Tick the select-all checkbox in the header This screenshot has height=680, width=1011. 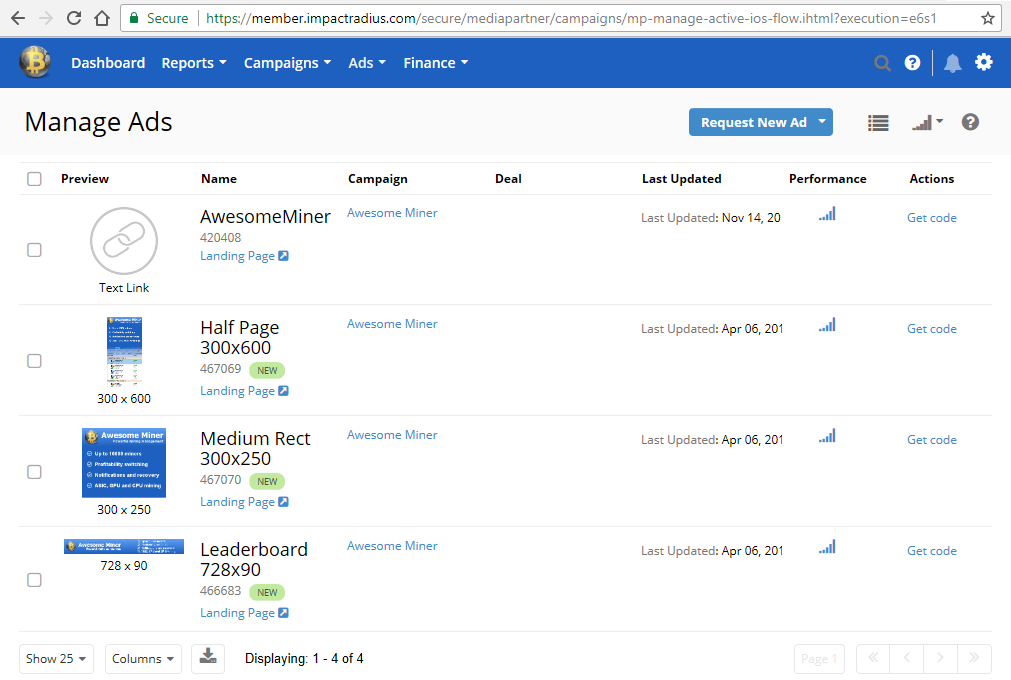(x=34, y=179)
